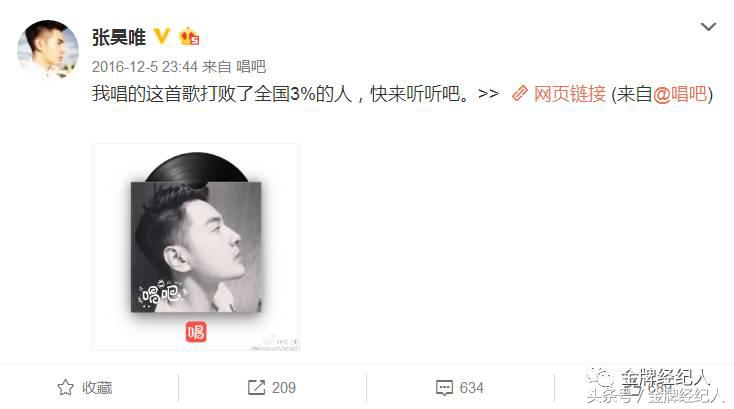
Task: Click the 唱吧 source link beside the timestamp
Action: [251, 67]
